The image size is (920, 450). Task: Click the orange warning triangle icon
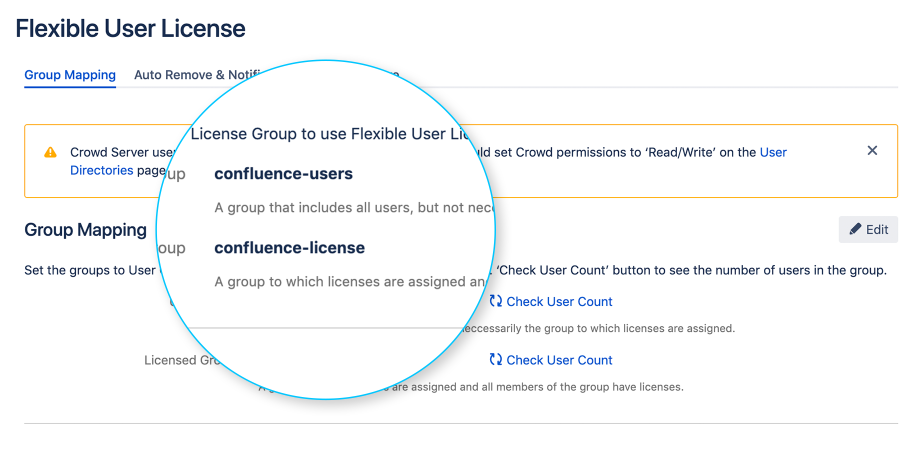click(x=50, y=153)
